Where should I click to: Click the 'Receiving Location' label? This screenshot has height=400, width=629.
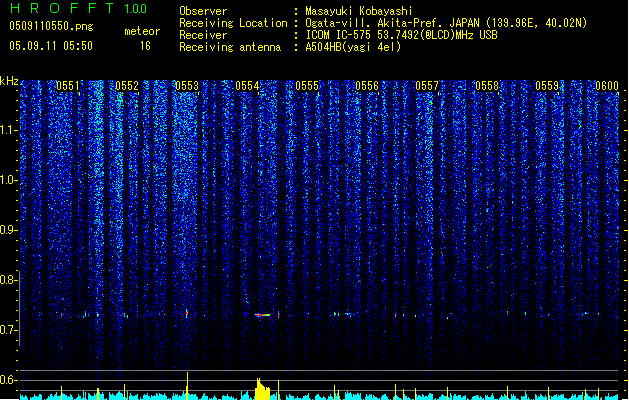(233, 23)
